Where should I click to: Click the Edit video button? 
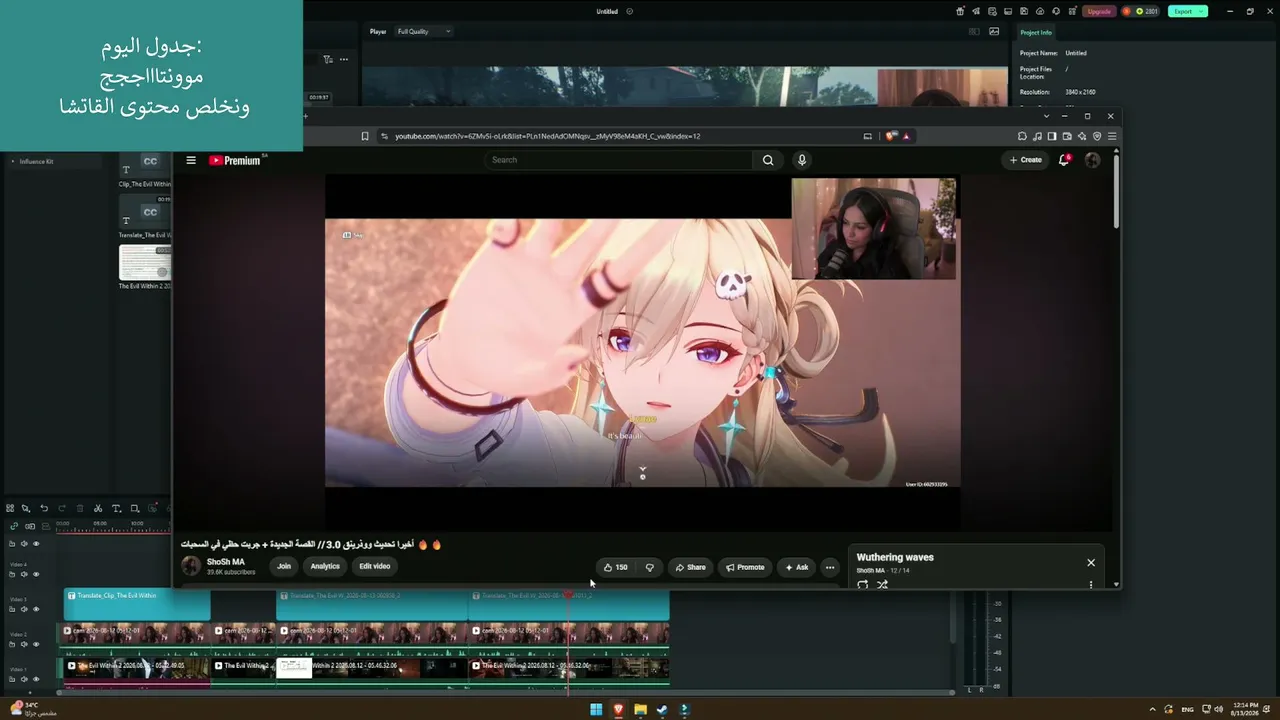click(375, 566)
